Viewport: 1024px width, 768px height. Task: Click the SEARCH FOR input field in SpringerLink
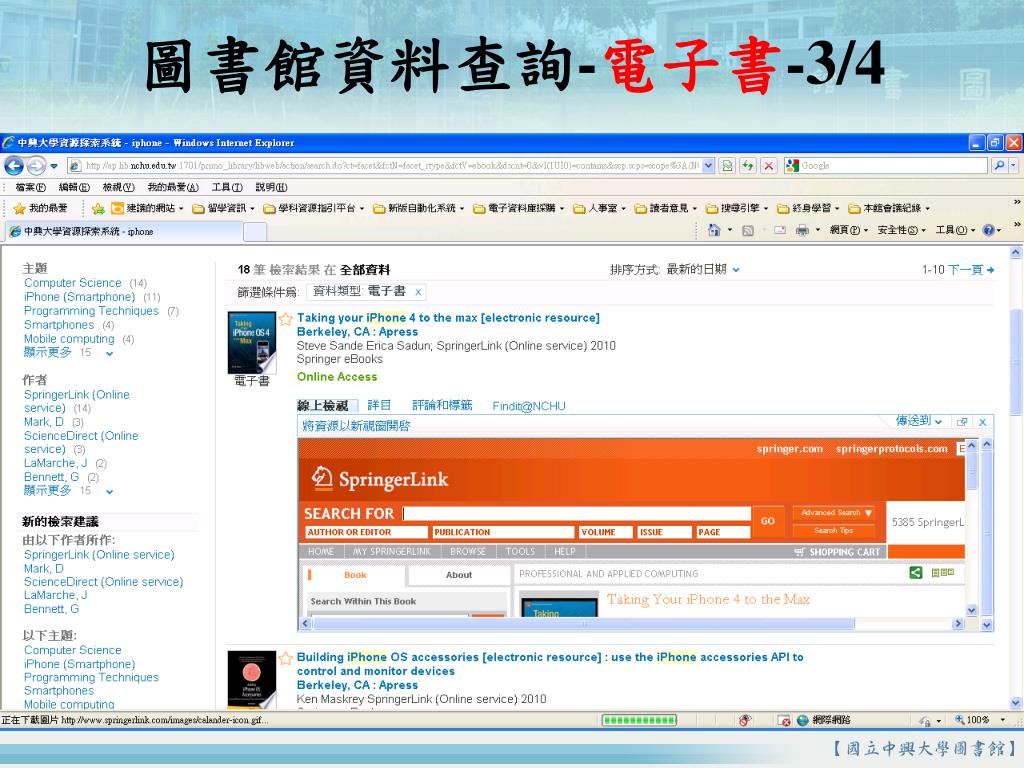pyautogui.click(x=577, y=513)
